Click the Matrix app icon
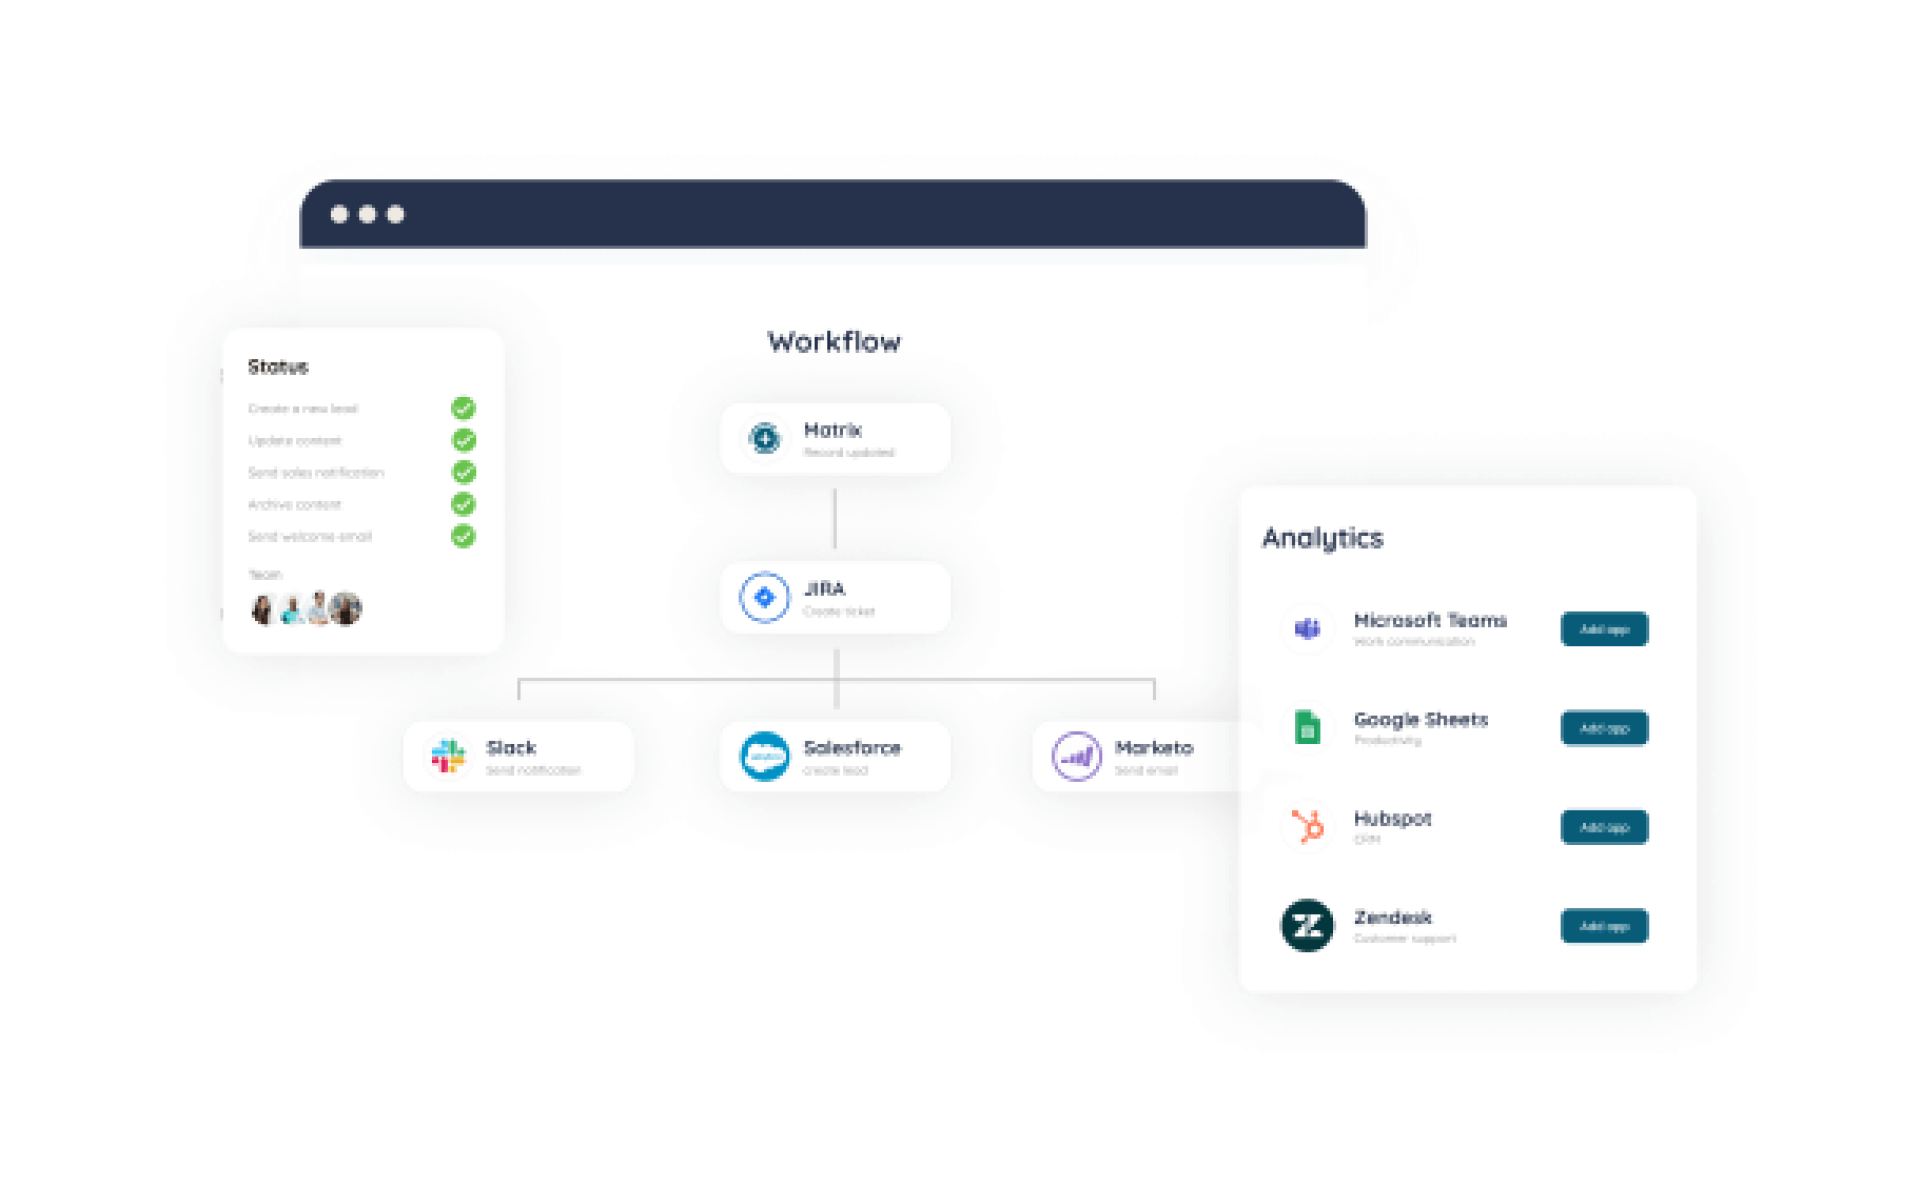 765,438
